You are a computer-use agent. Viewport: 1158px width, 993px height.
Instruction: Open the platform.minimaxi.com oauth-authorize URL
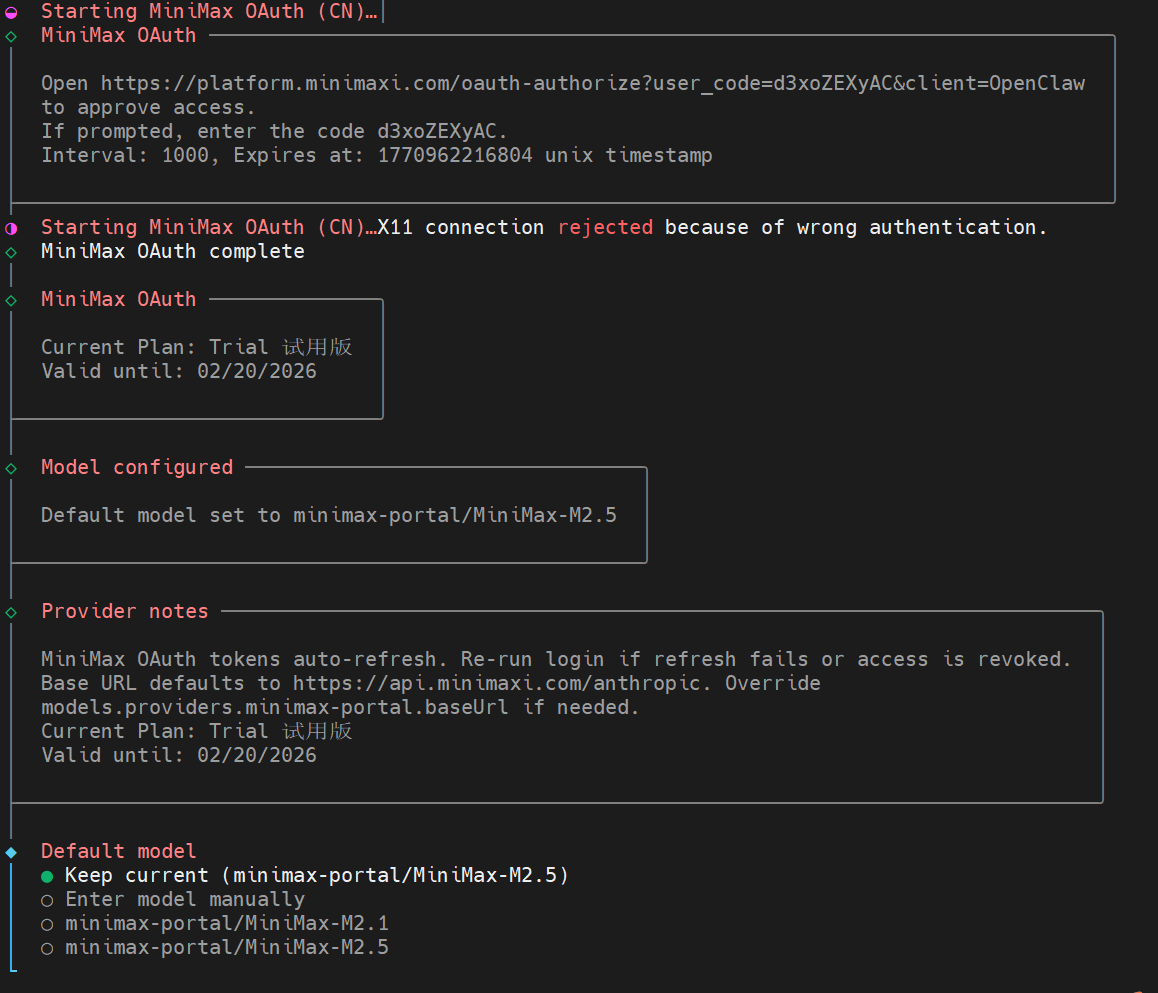coord(592,83)
